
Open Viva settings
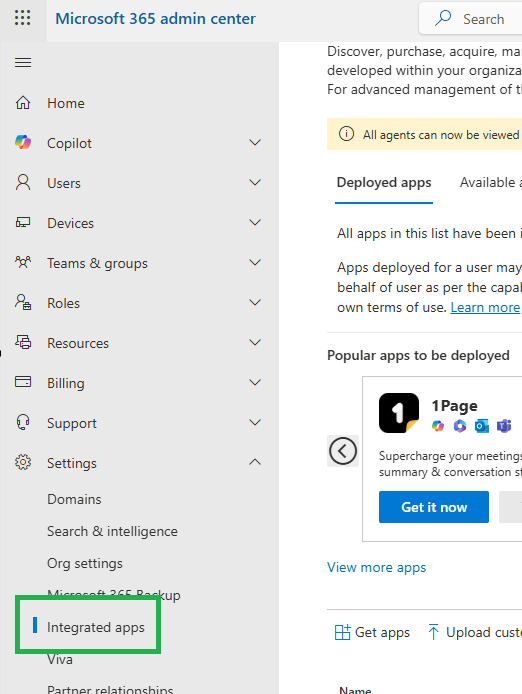(x=60, y=659)
